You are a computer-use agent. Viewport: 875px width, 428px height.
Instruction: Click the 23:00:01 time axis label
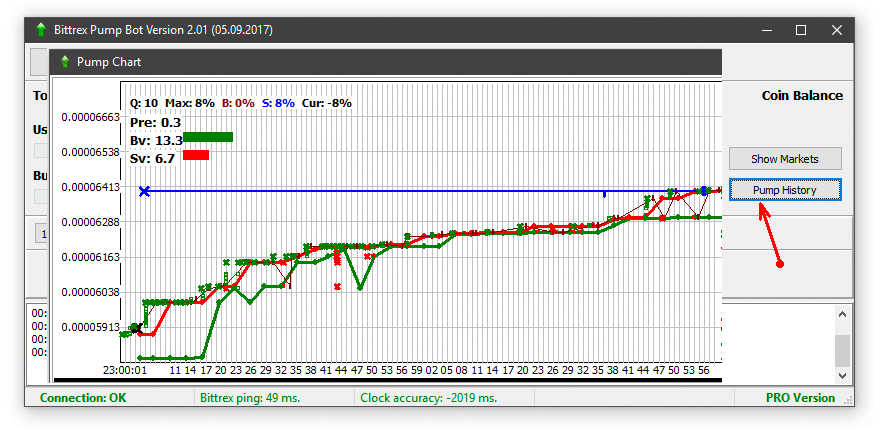click(124, 370)
